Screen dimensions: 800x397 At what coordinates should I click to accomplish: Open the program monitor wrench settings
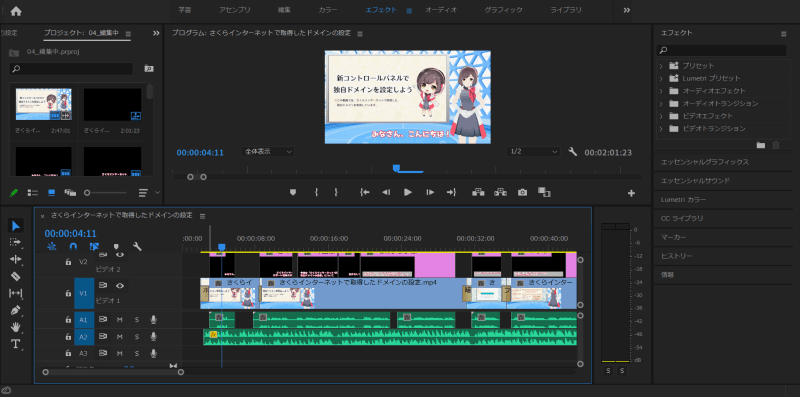click(572, 152)
